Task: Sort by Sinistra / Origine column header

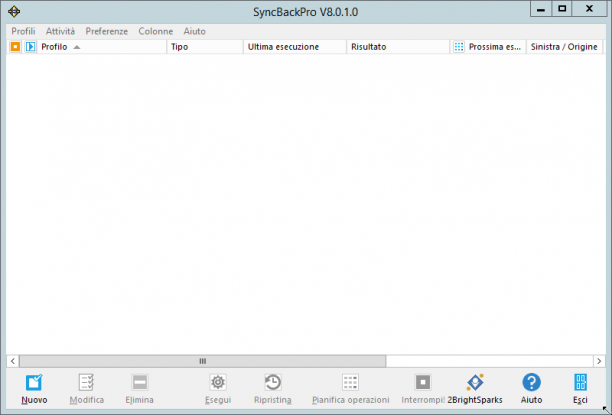Action: 564,47
